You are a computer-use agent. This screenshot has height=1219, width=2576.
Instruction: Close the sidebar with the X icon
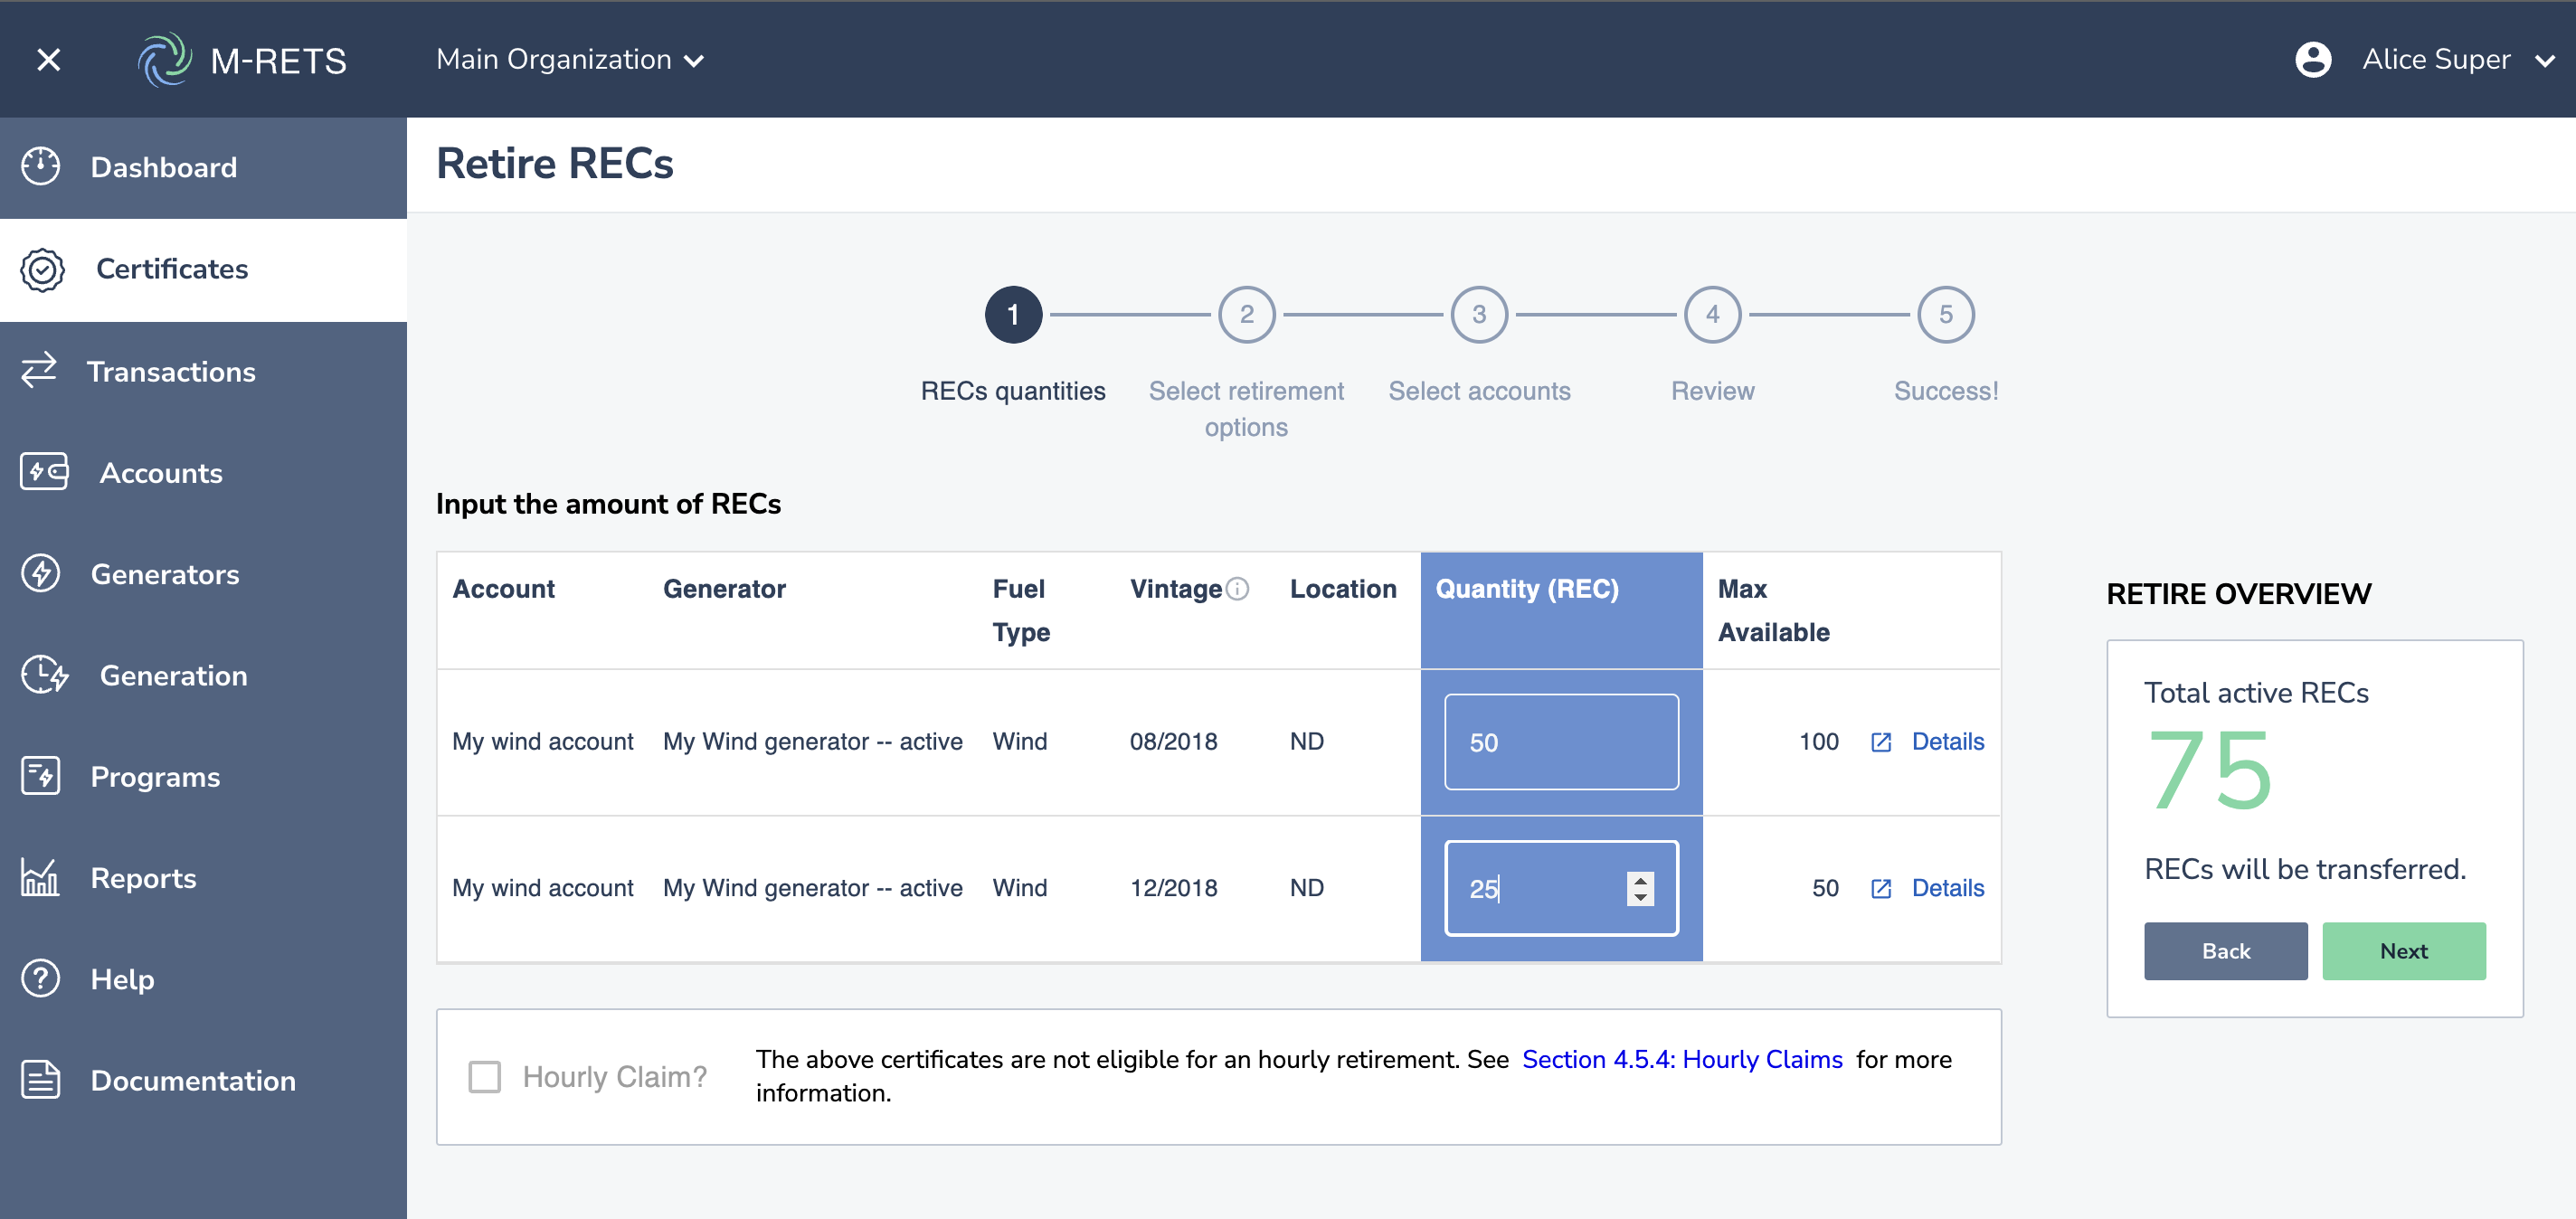[48, 60]
